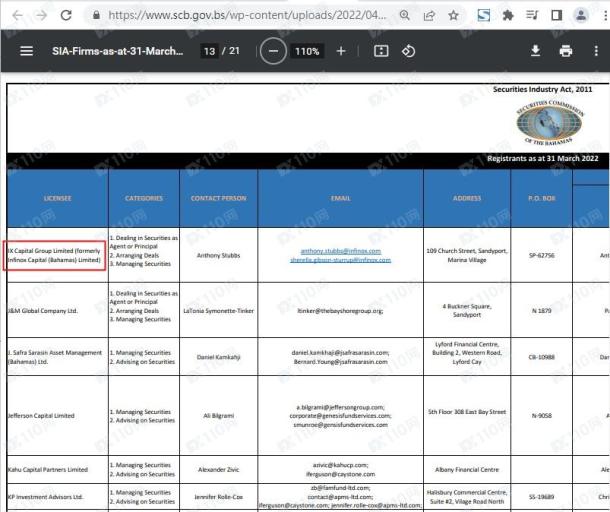Select contact person Daniel Kamkahji

218,357
